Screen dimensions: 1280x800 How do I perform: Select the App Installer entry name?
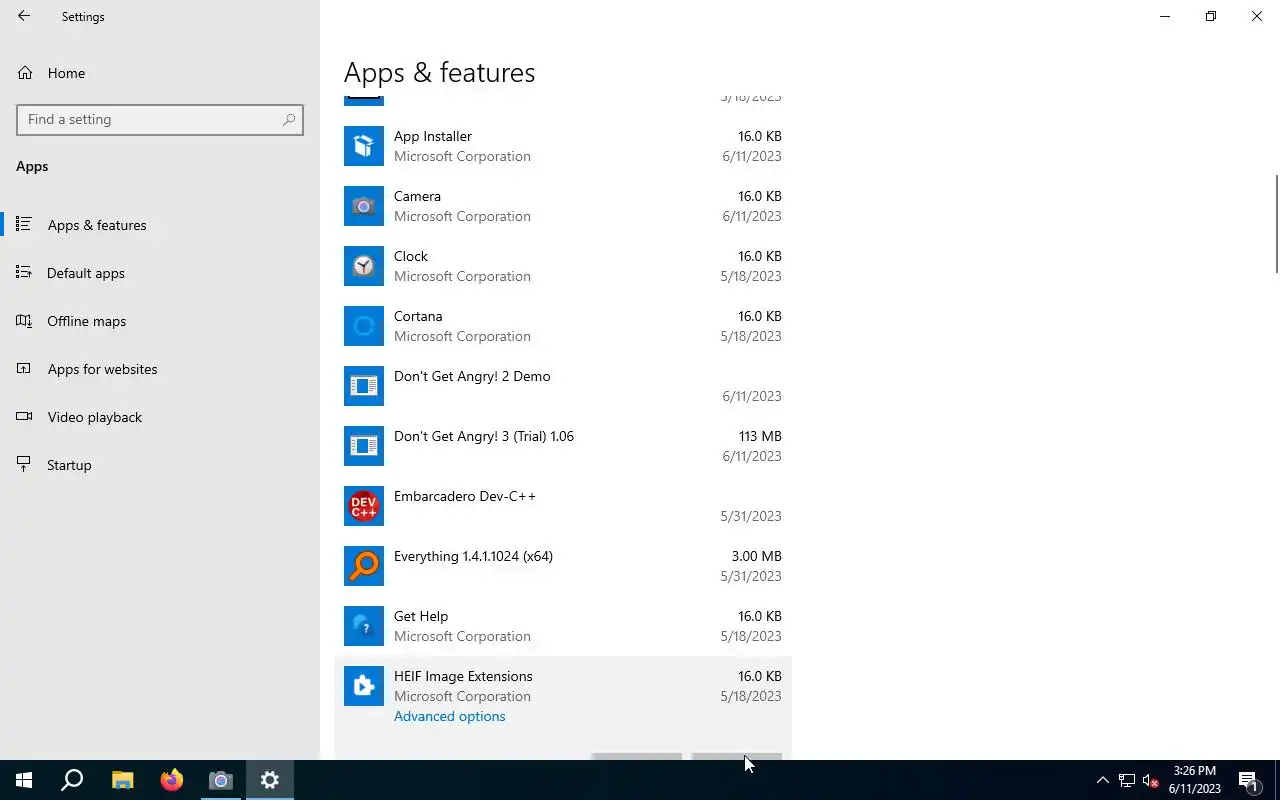(433, 136)
